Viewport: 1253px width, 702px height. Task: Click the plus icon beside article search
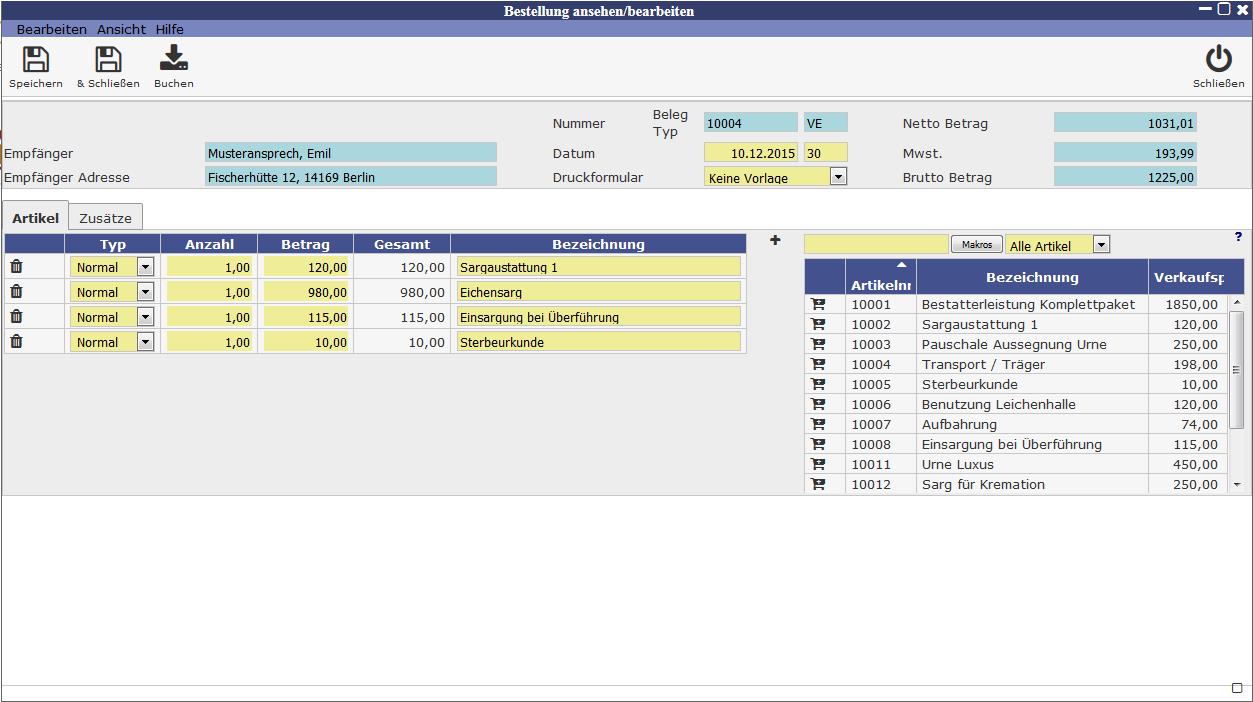click(775, 241)
